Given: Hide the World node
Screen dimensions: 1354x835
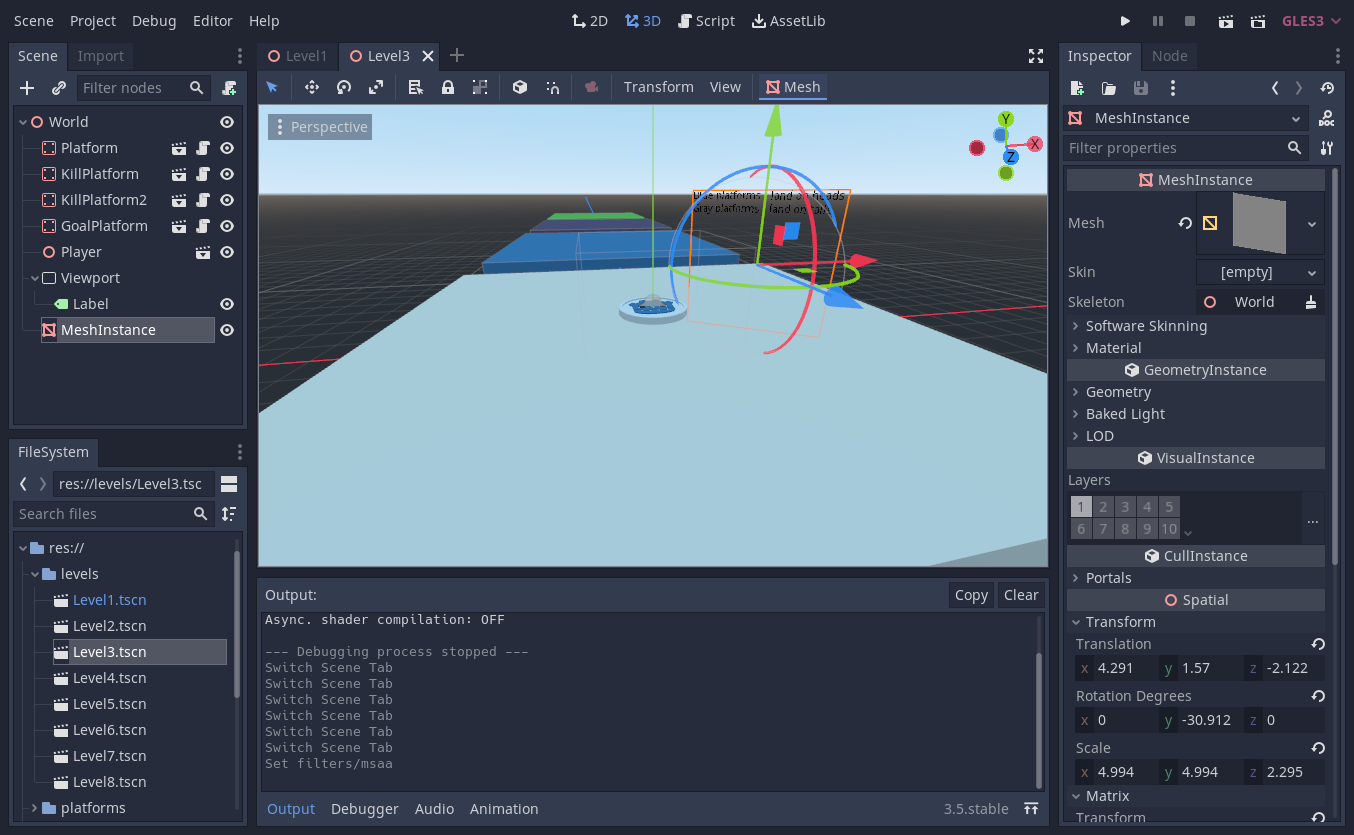Looking at the screenshot, I should pyautogui.click(x=227, y=122).
